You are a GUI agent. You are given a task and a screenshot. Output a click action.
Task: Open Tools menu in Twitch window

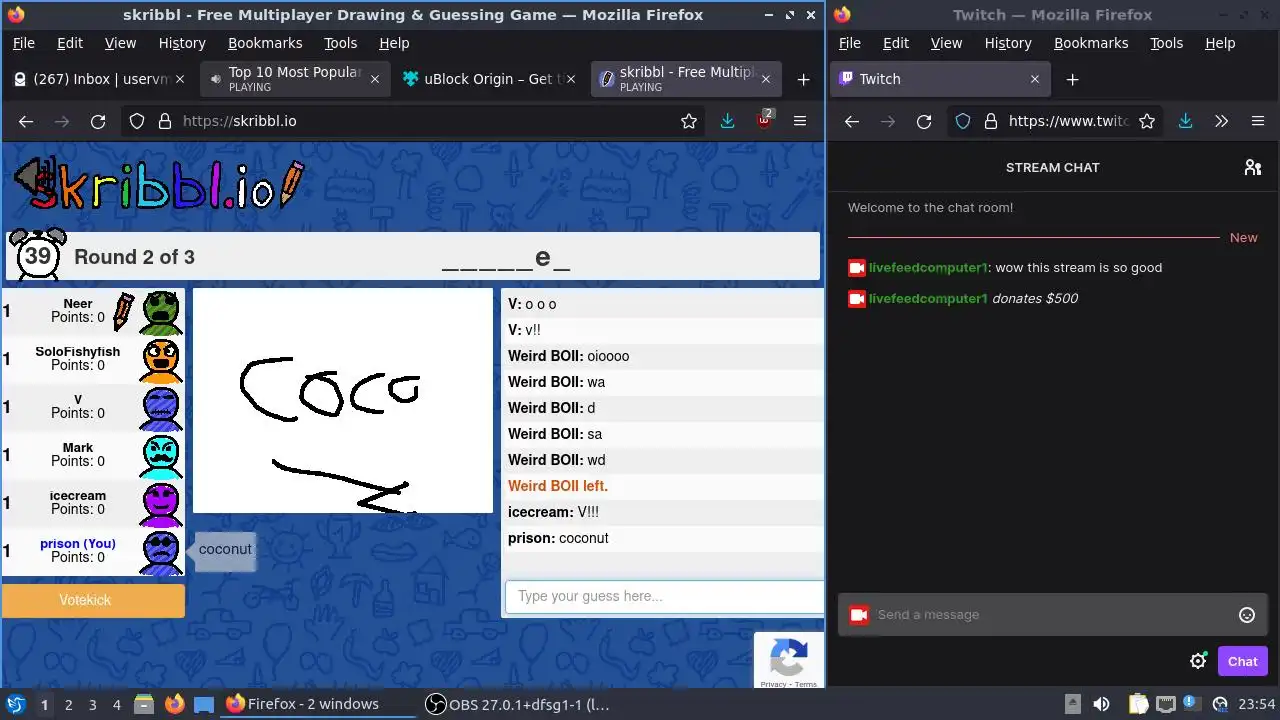(x=1166, y=43)
